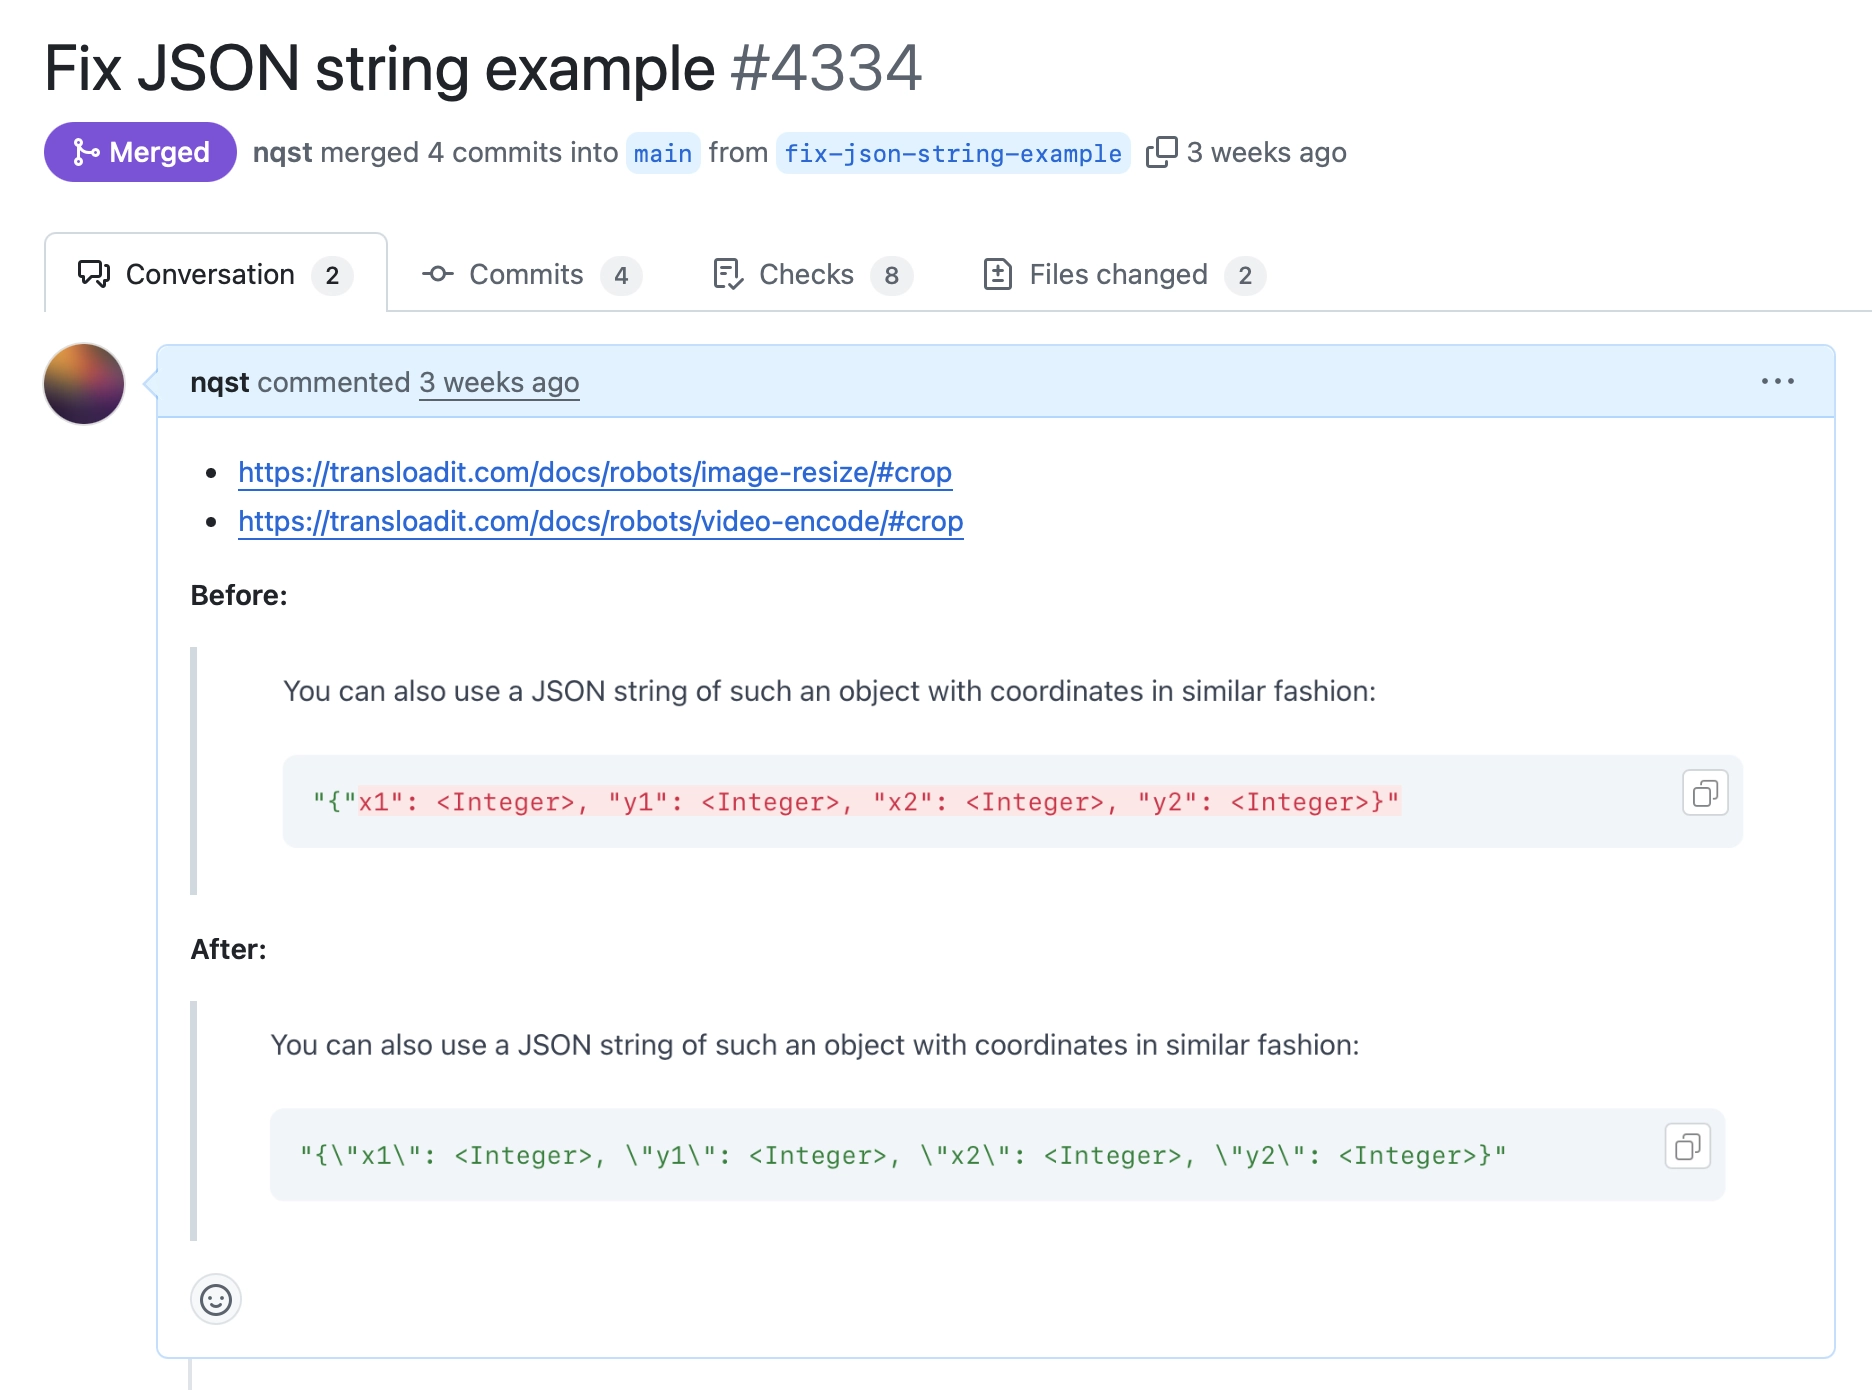This screenshot has height=1390, width=1872.
Task: Open the Files changed tab
Action: pyautogui.click(x=1116, y=274)
